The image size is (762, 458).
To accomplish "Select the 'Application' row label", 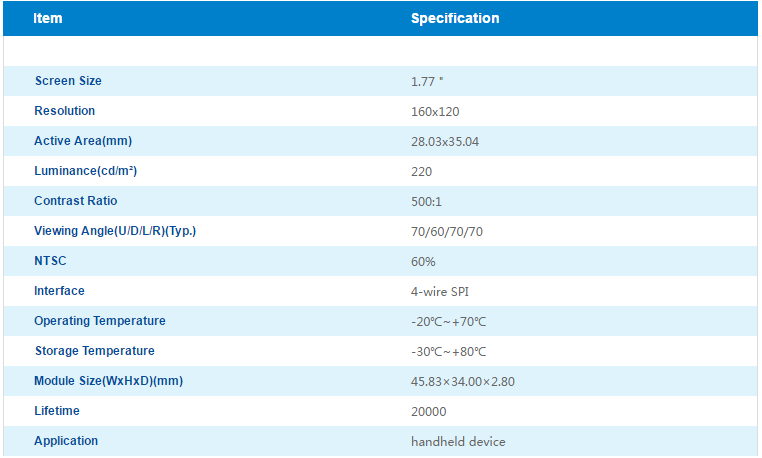I will coord(66,441).
